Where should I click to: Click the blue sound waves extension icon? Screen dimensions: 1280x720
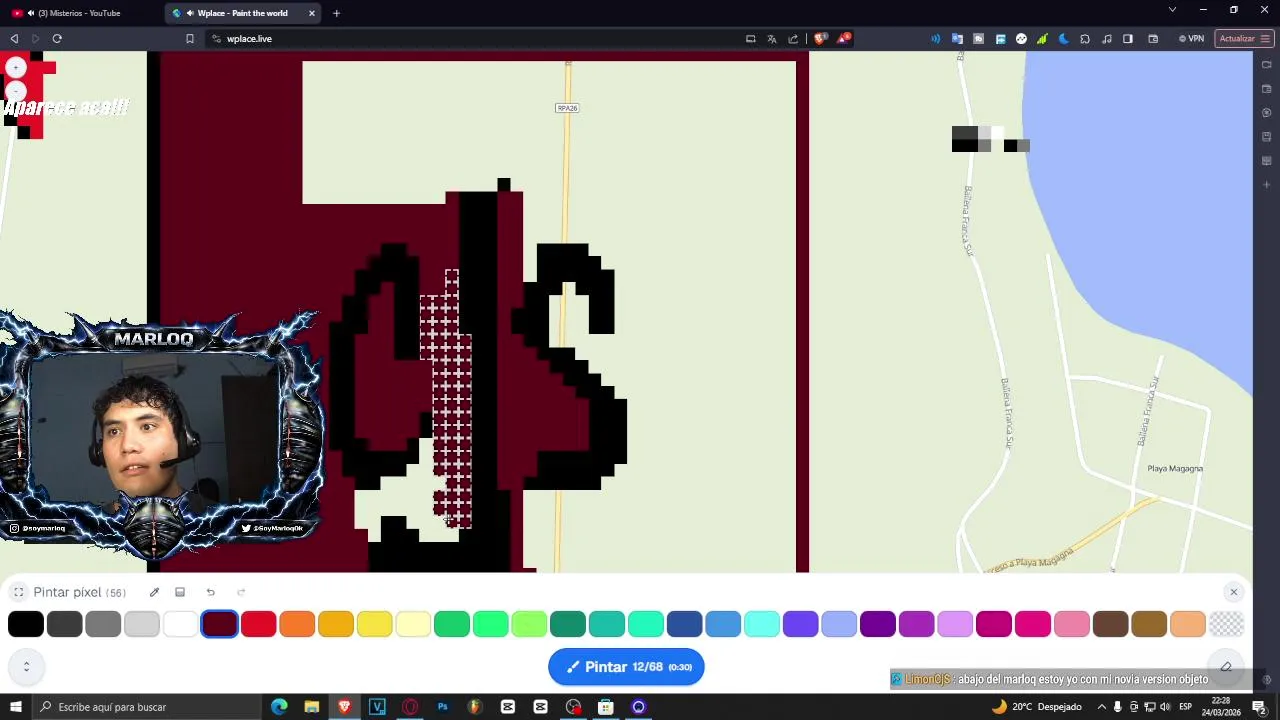point(935,39)
